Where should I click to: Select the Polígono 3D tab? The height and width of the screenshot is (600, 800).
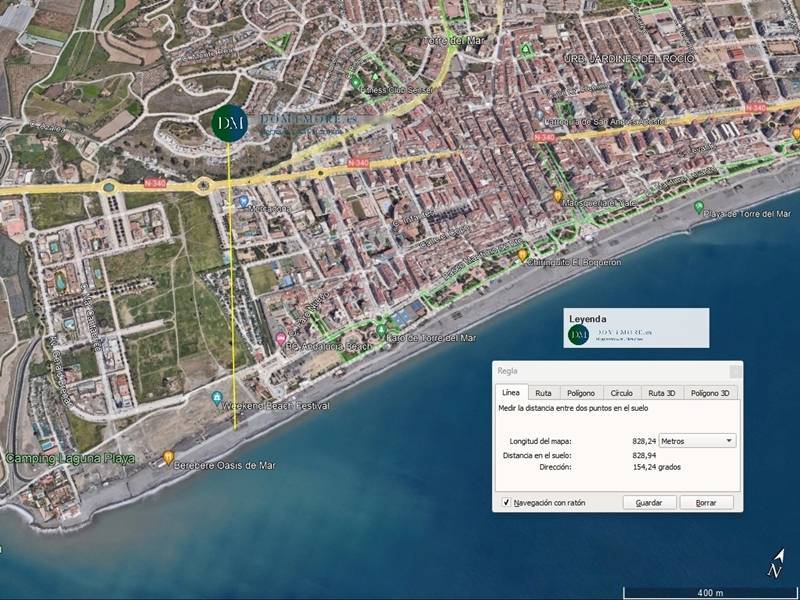coord(710,393)
